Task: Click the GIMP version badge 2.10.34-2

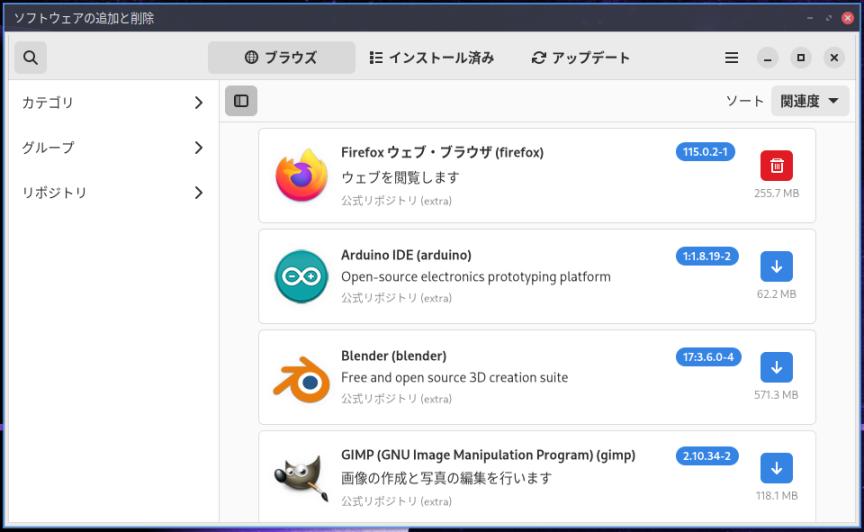Action: pos(707,456)
